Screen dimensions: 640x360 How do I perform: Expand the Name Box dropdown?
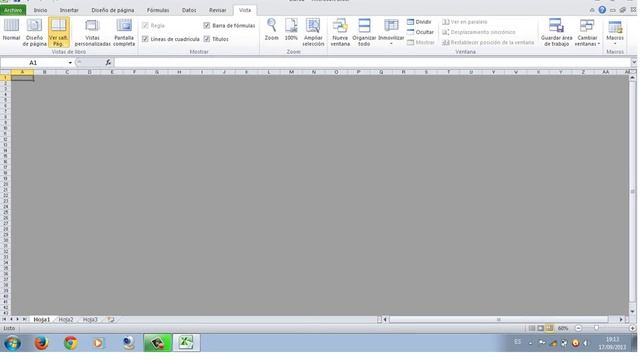click(70, 62)
